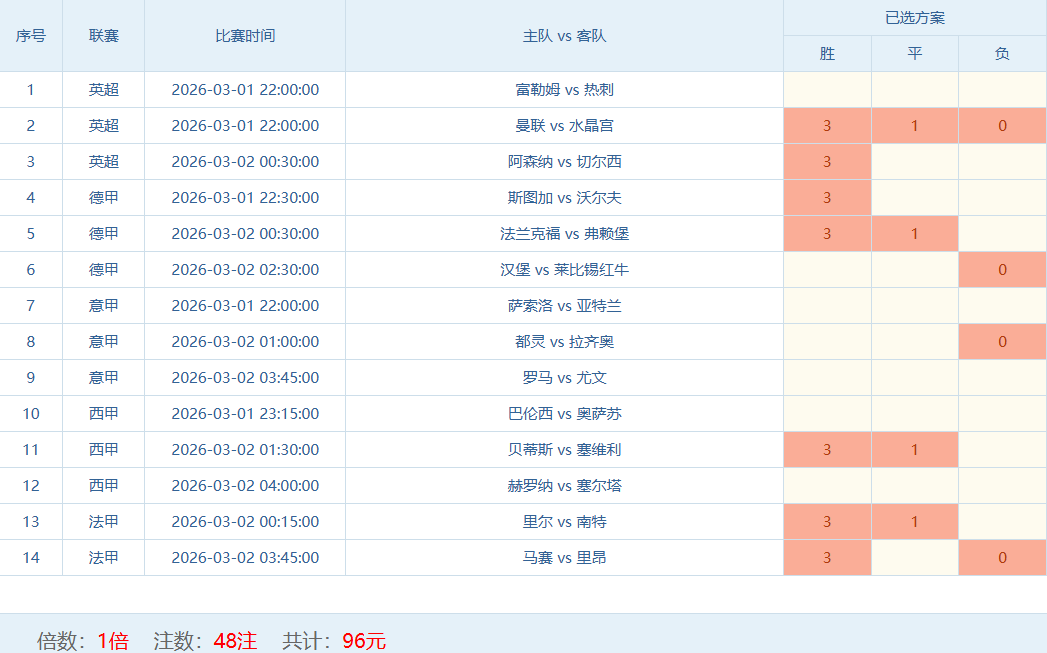
Task: Click the 萨索洛 vs 亚特兰 match name
Action: click(564, 306)
